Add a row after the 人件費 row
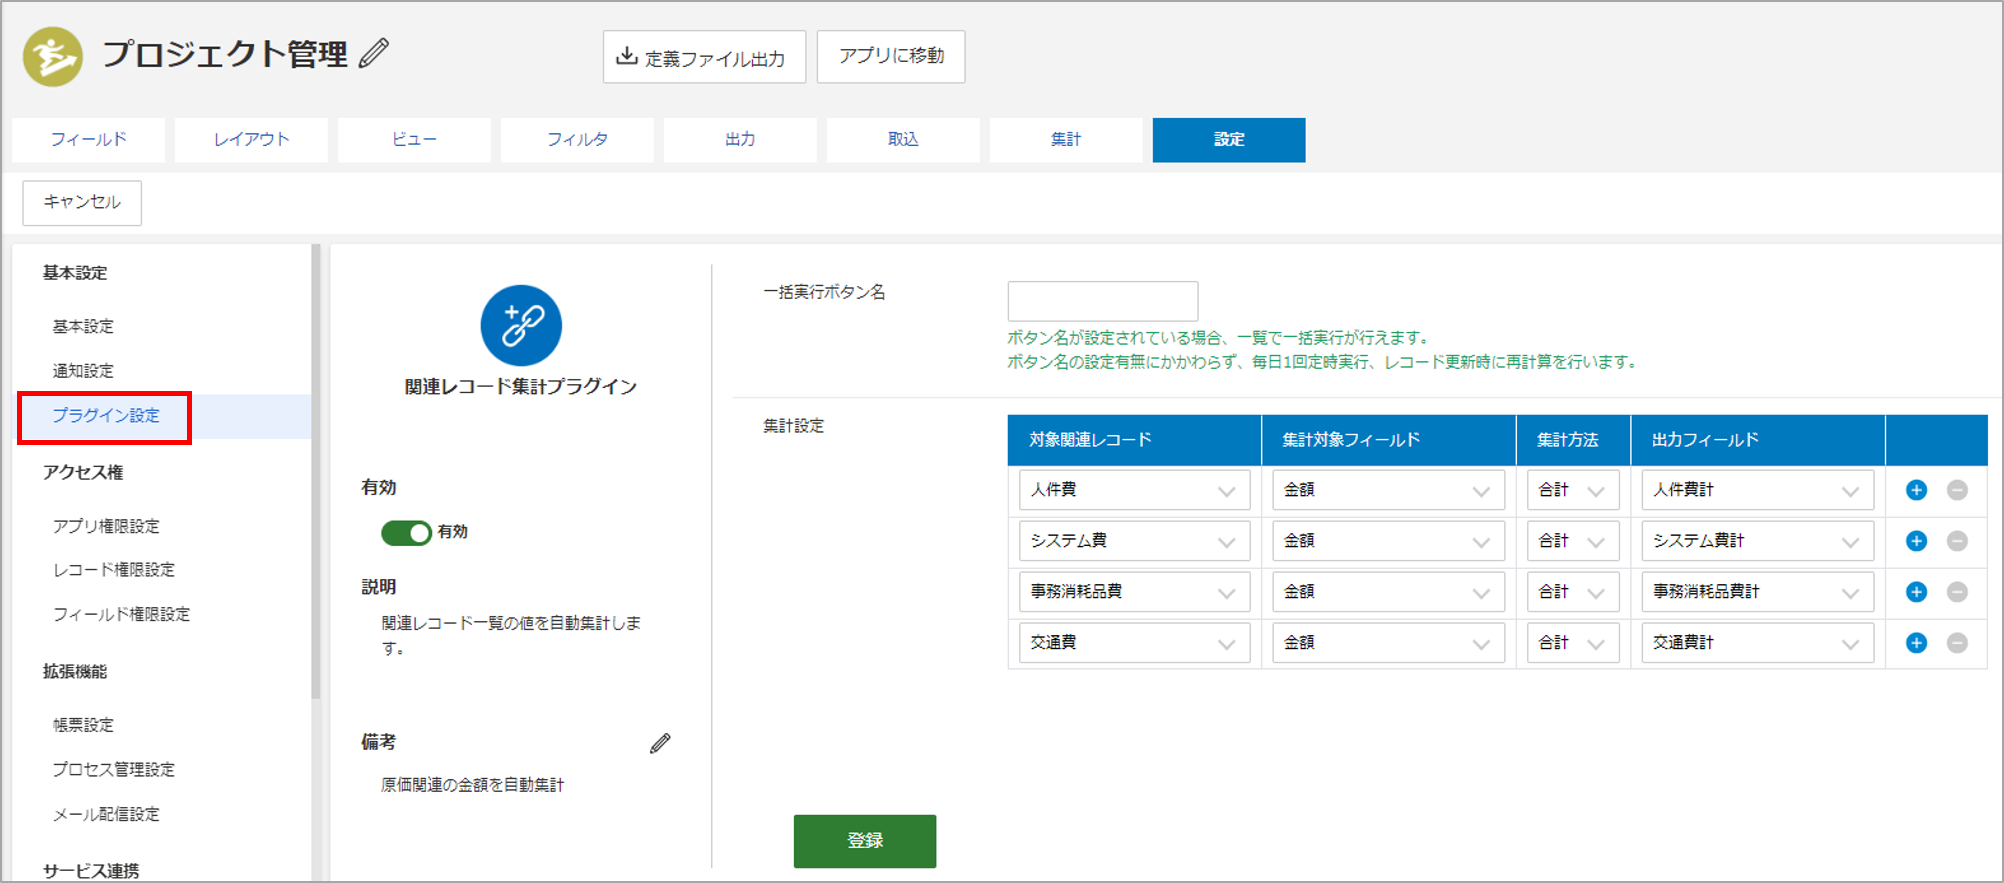Viewport: 2004px width, 883px height. [x=1916, y=490]
